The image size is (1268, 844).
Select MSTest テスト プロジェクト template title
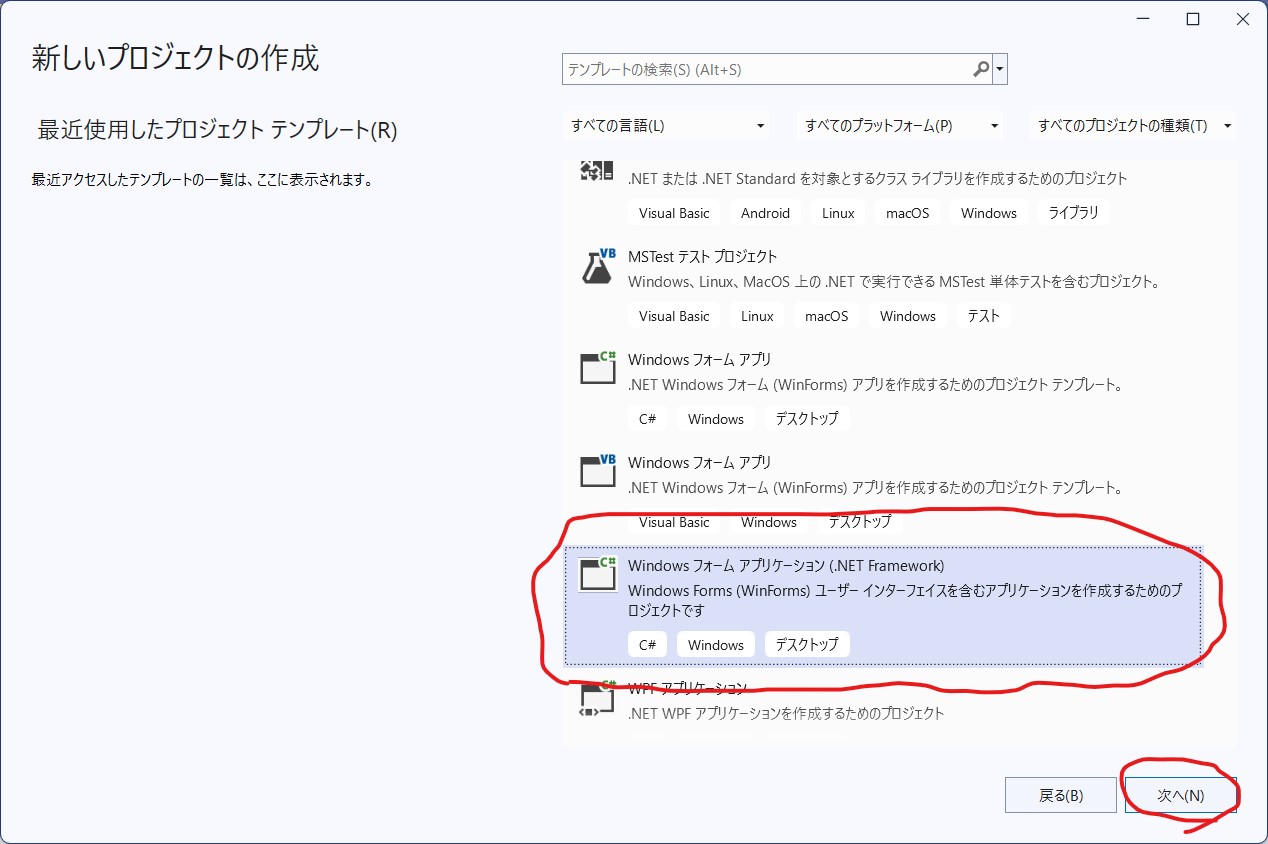(x=702, y=257)
